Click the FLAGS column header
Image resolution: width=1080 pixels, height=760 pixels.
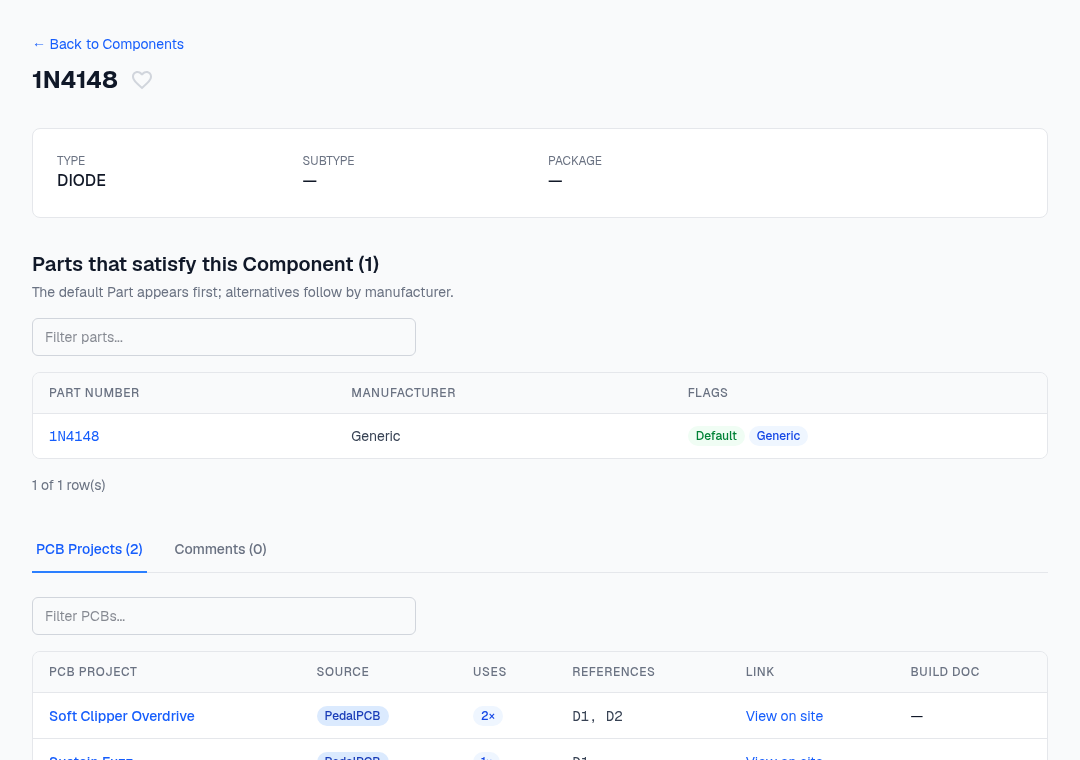(x=707, y=393)
